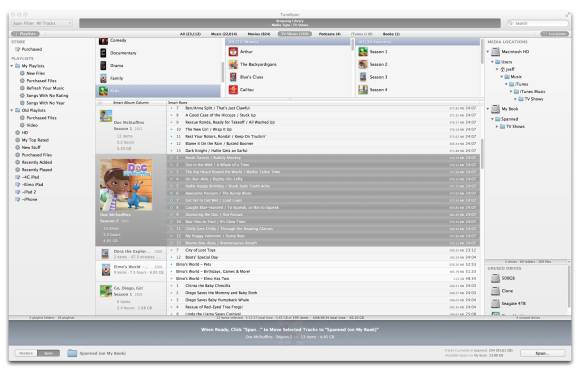Image resolution: width=580 pixels, height=372 pixels.
Task: Click the Doc McStuffins album artwork
Action: (x=126, y=185)
